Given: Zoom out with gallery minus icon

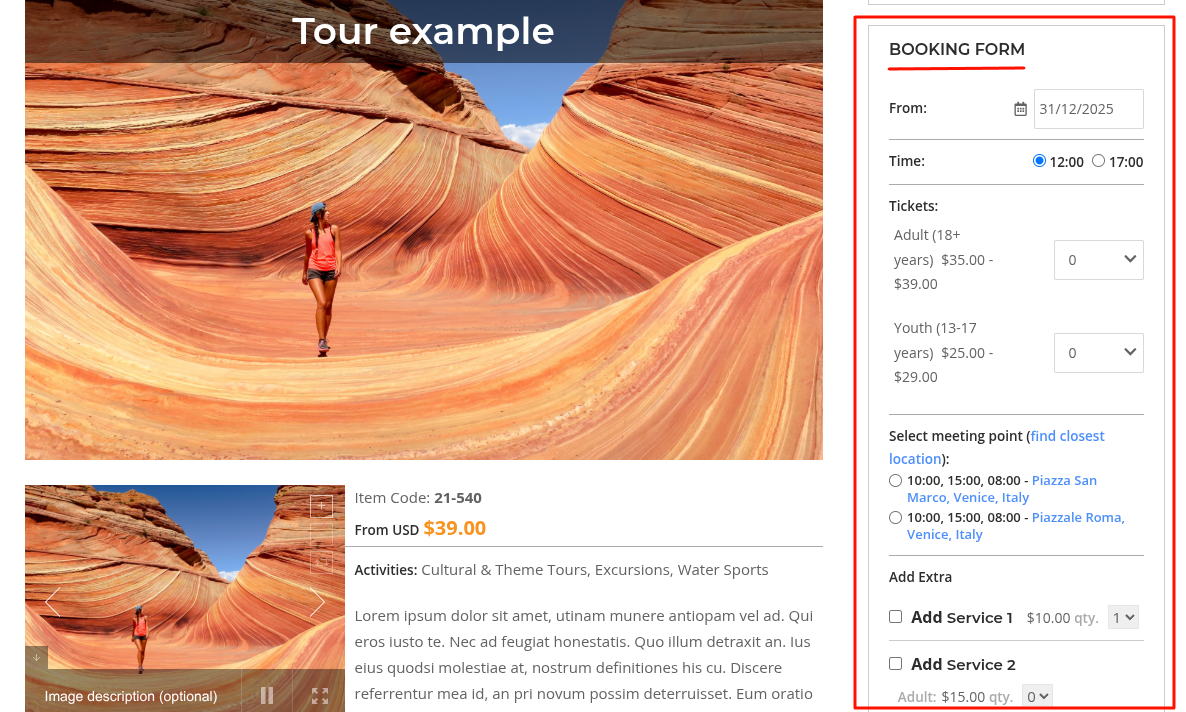Looking at the screenshot, I should click(321, 535).
